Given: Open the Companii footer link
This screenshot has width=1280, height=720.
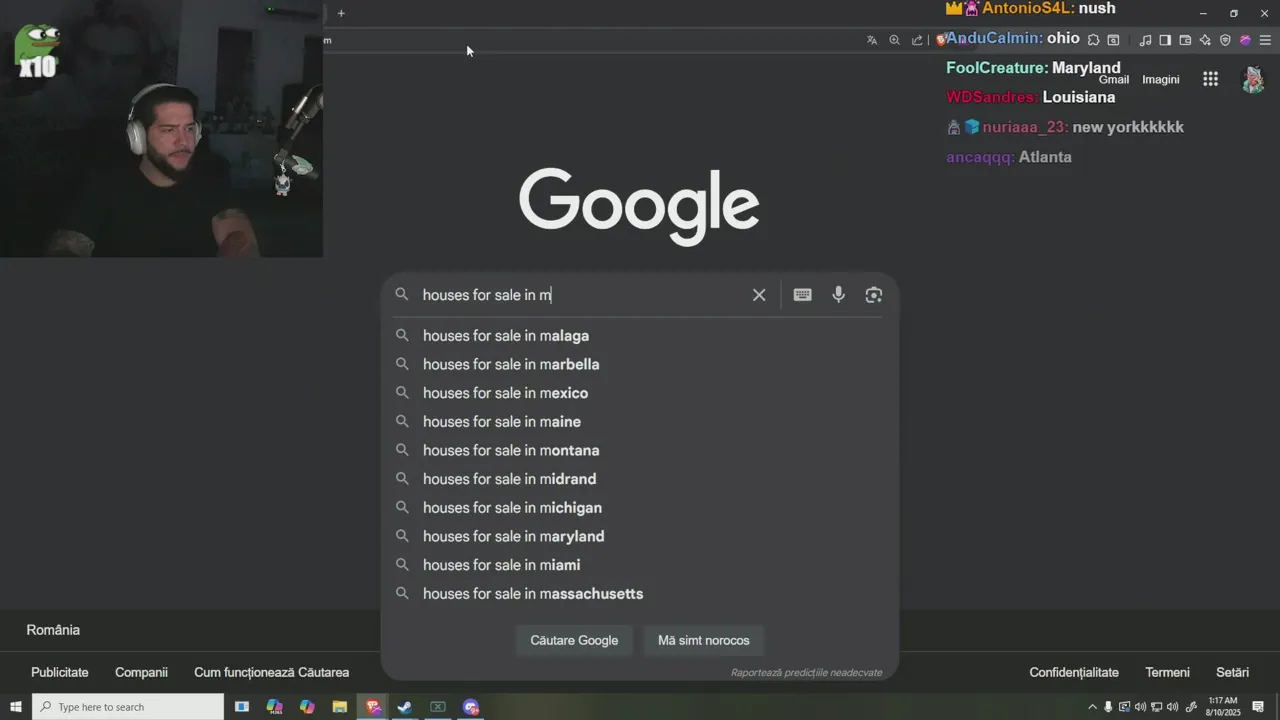Looking at the screenshot, I should pos(141,672).
